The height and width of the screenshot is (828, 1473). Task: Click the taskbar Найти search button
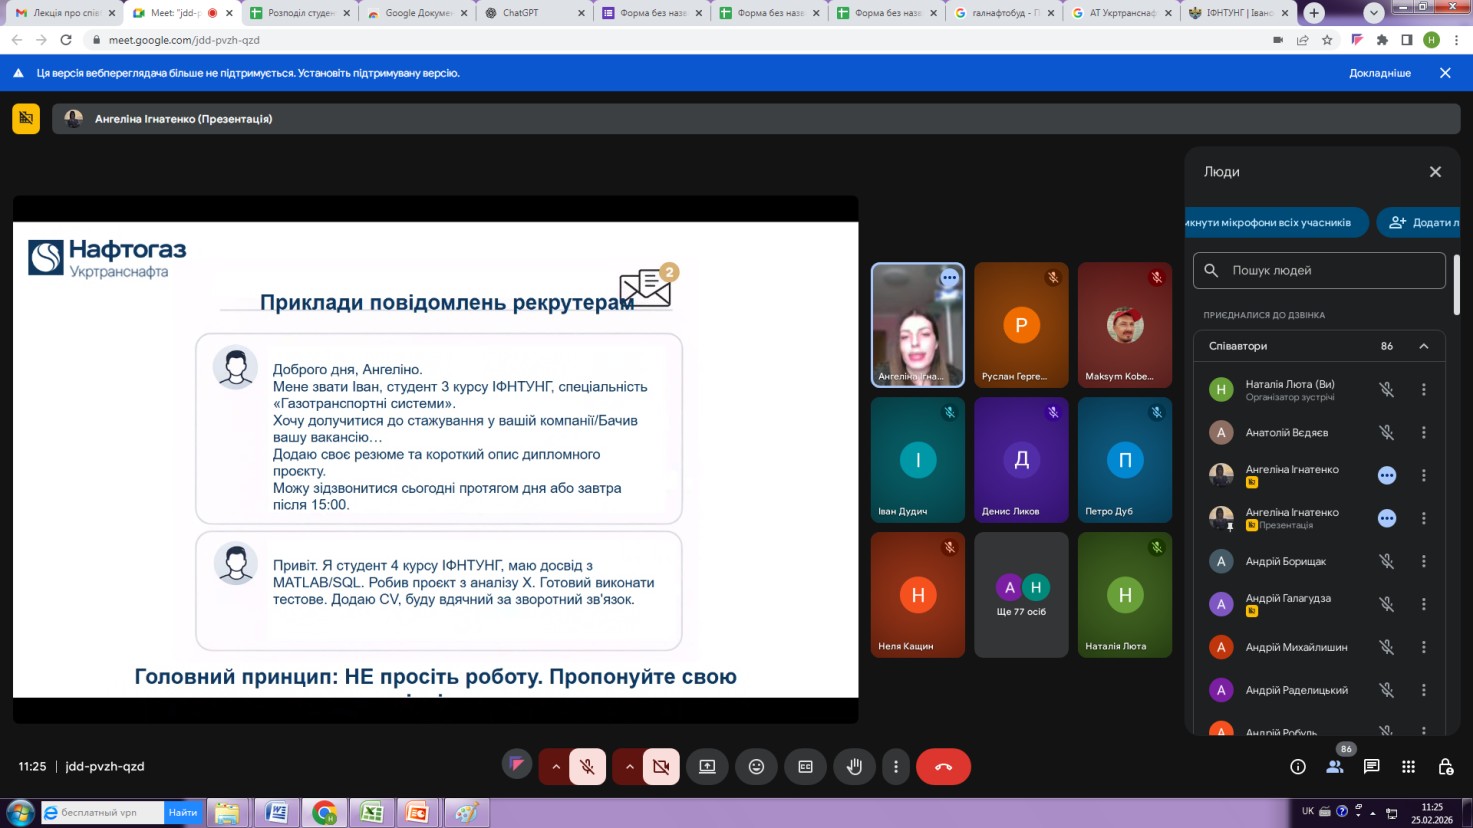183,813
